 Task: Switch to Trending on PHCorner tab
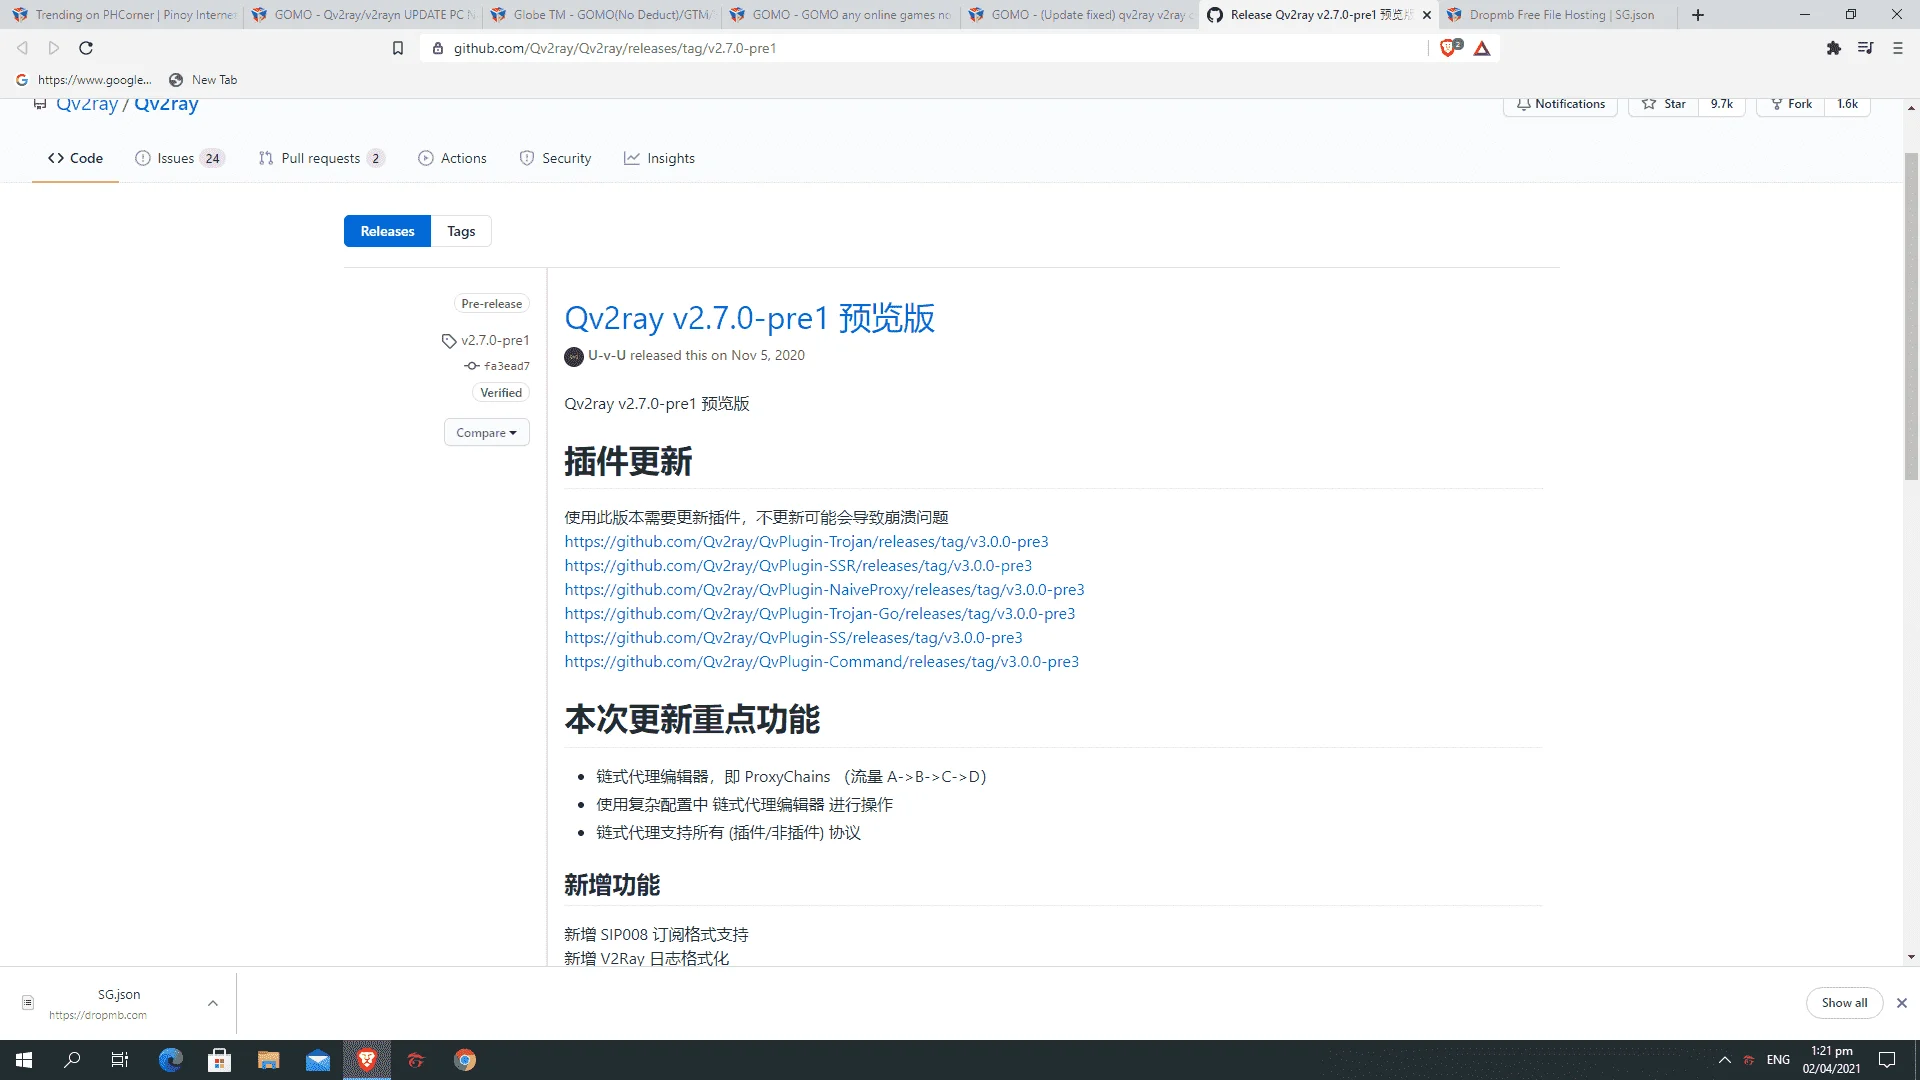click(x=124, y=15)
